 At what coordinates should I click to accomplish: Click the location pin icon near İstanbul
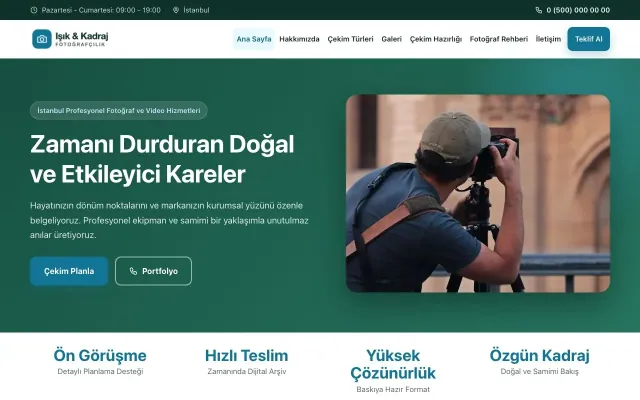[x=176, y=10]
